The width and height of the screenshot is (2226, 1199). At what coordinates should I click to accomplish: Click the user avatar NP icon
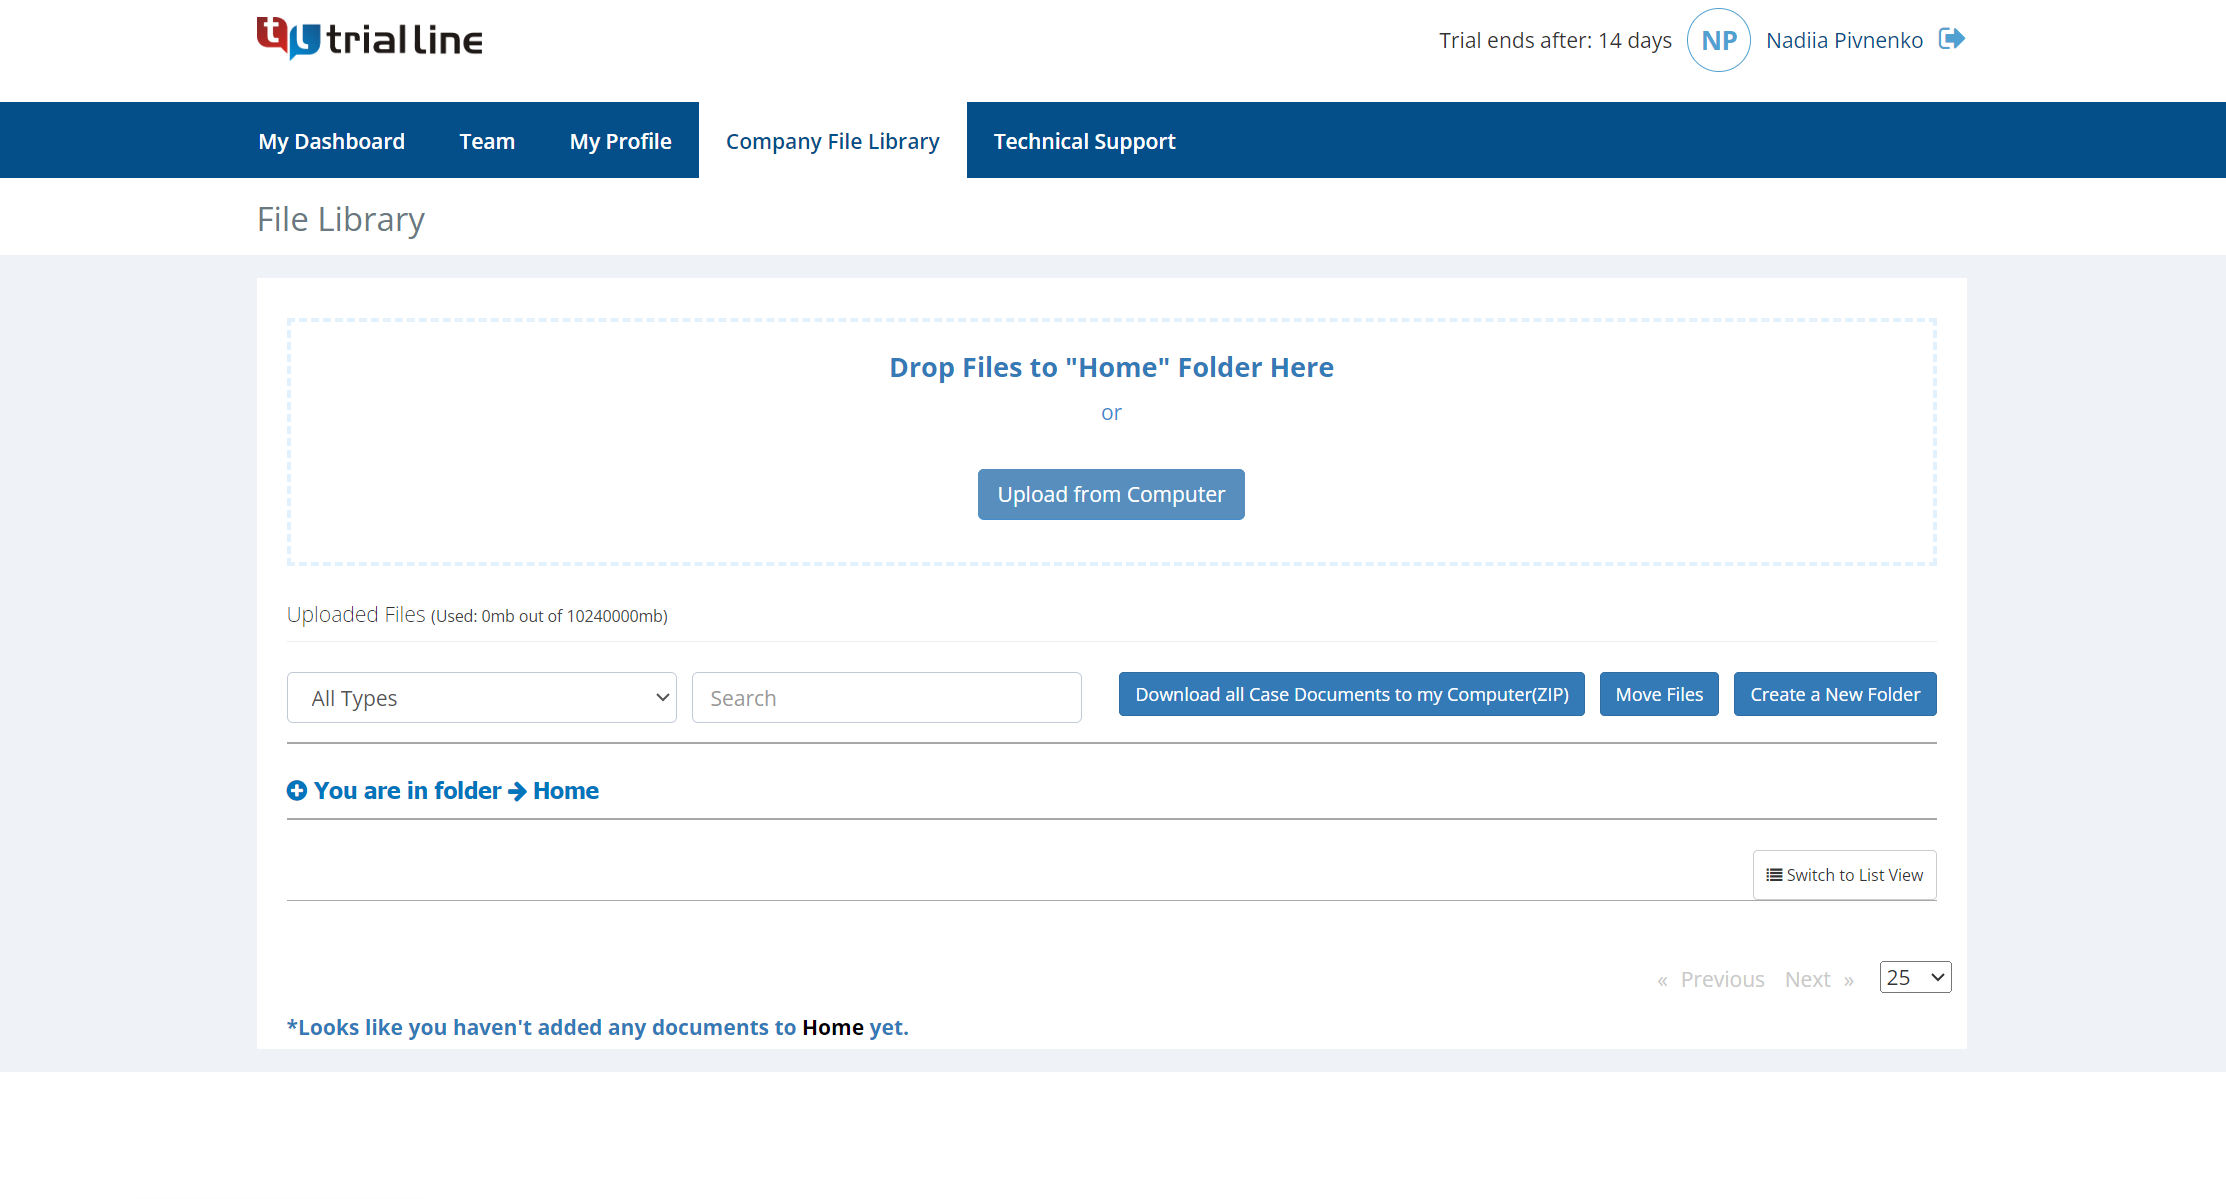(1715, 40)
